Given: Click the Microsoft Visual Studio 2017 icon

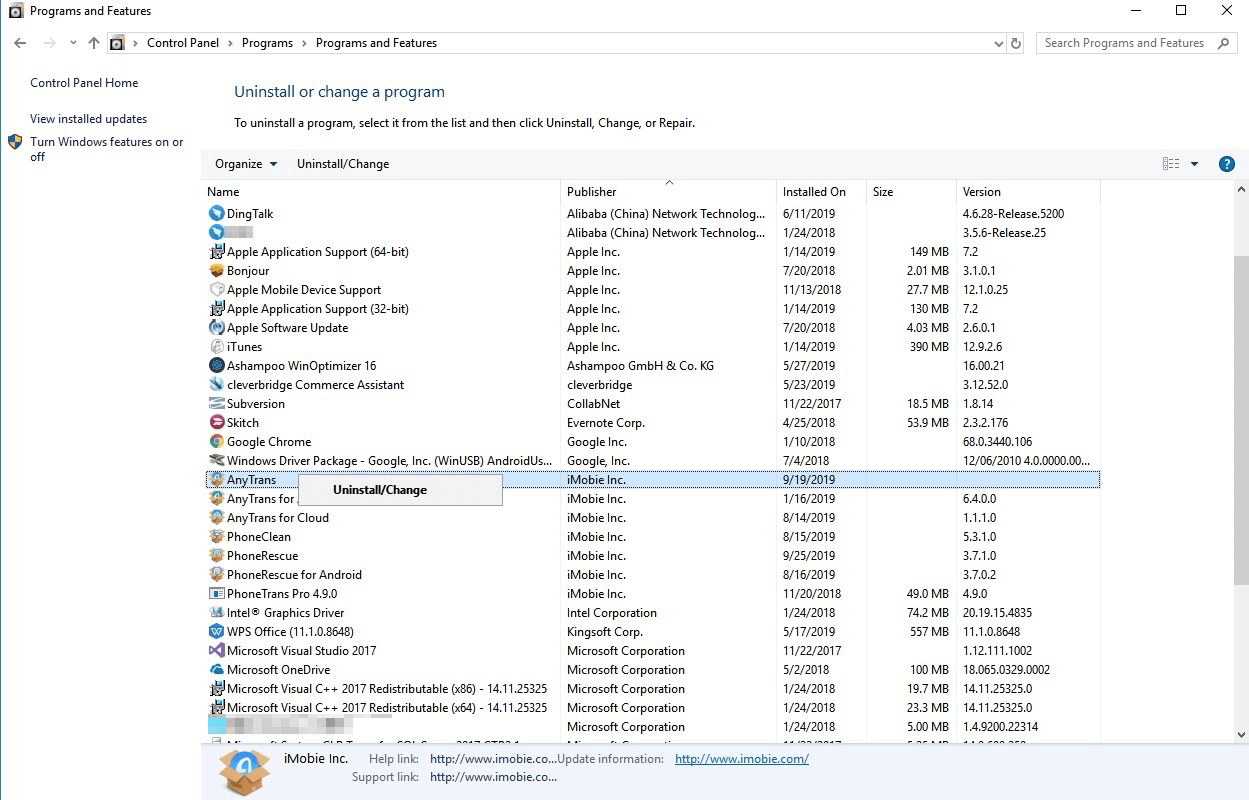Looking at the screenshot, I should (x=217, y=651).
